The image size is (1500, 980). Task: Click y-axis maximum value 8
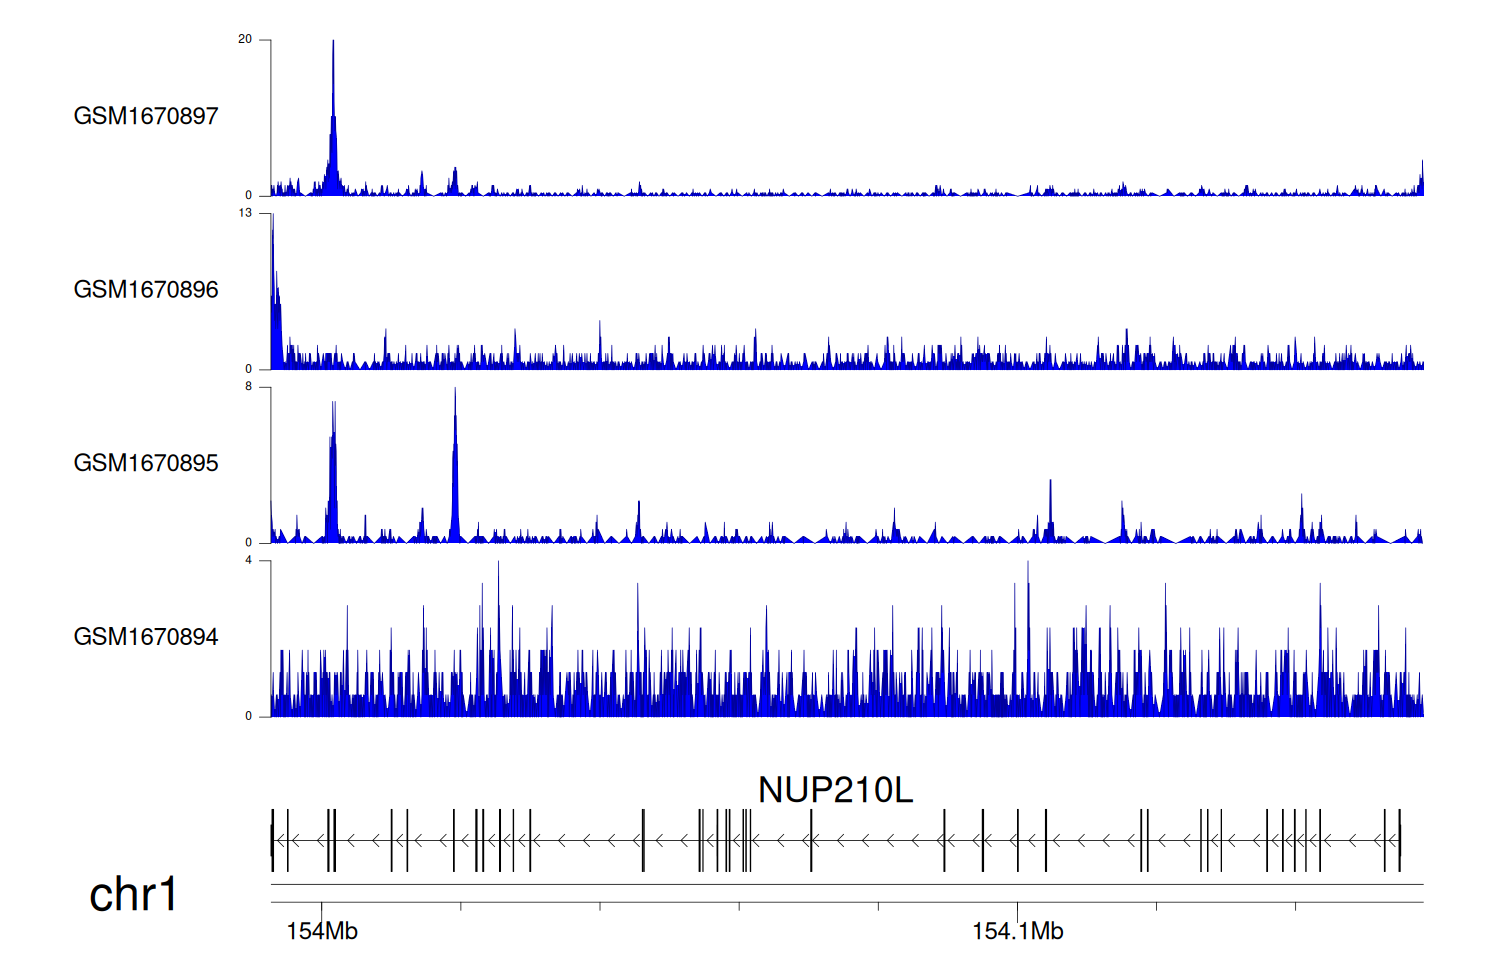coord(248,387)
